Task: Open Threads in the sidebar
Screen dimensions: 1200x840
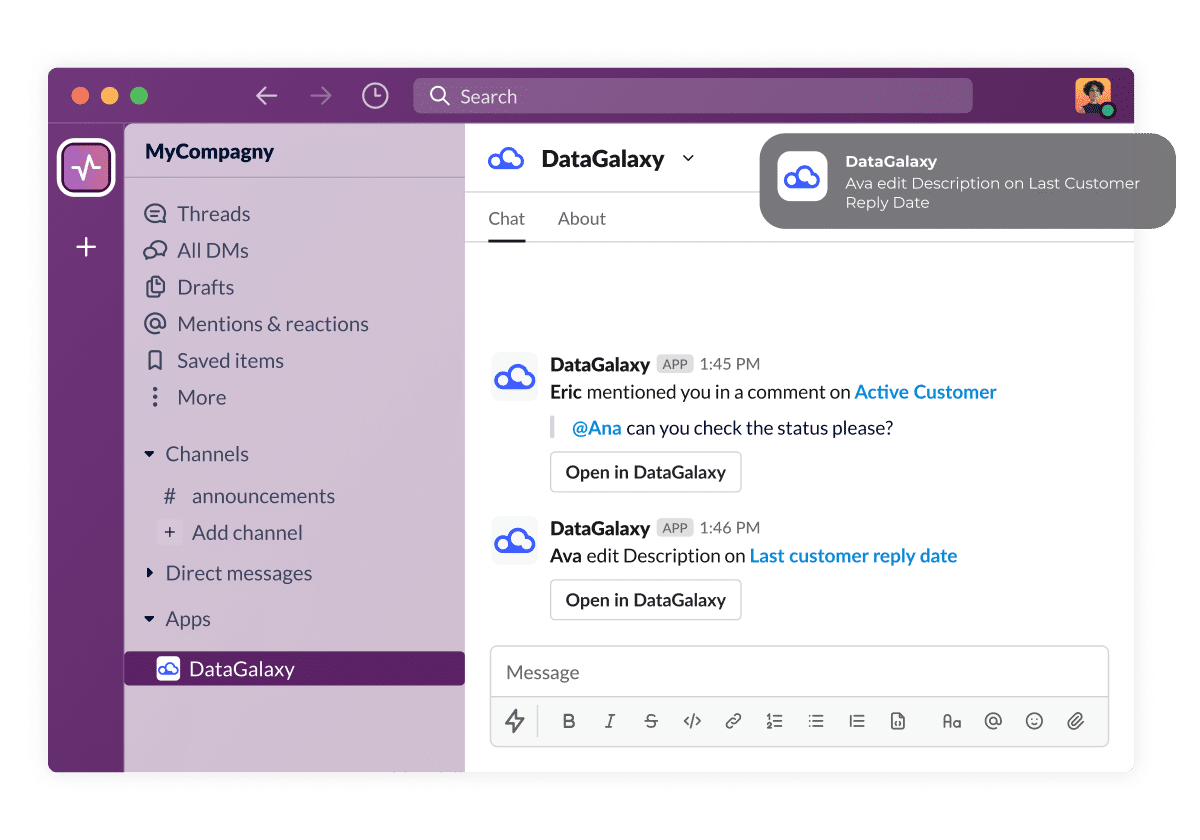Action: (x=213, y=214)
